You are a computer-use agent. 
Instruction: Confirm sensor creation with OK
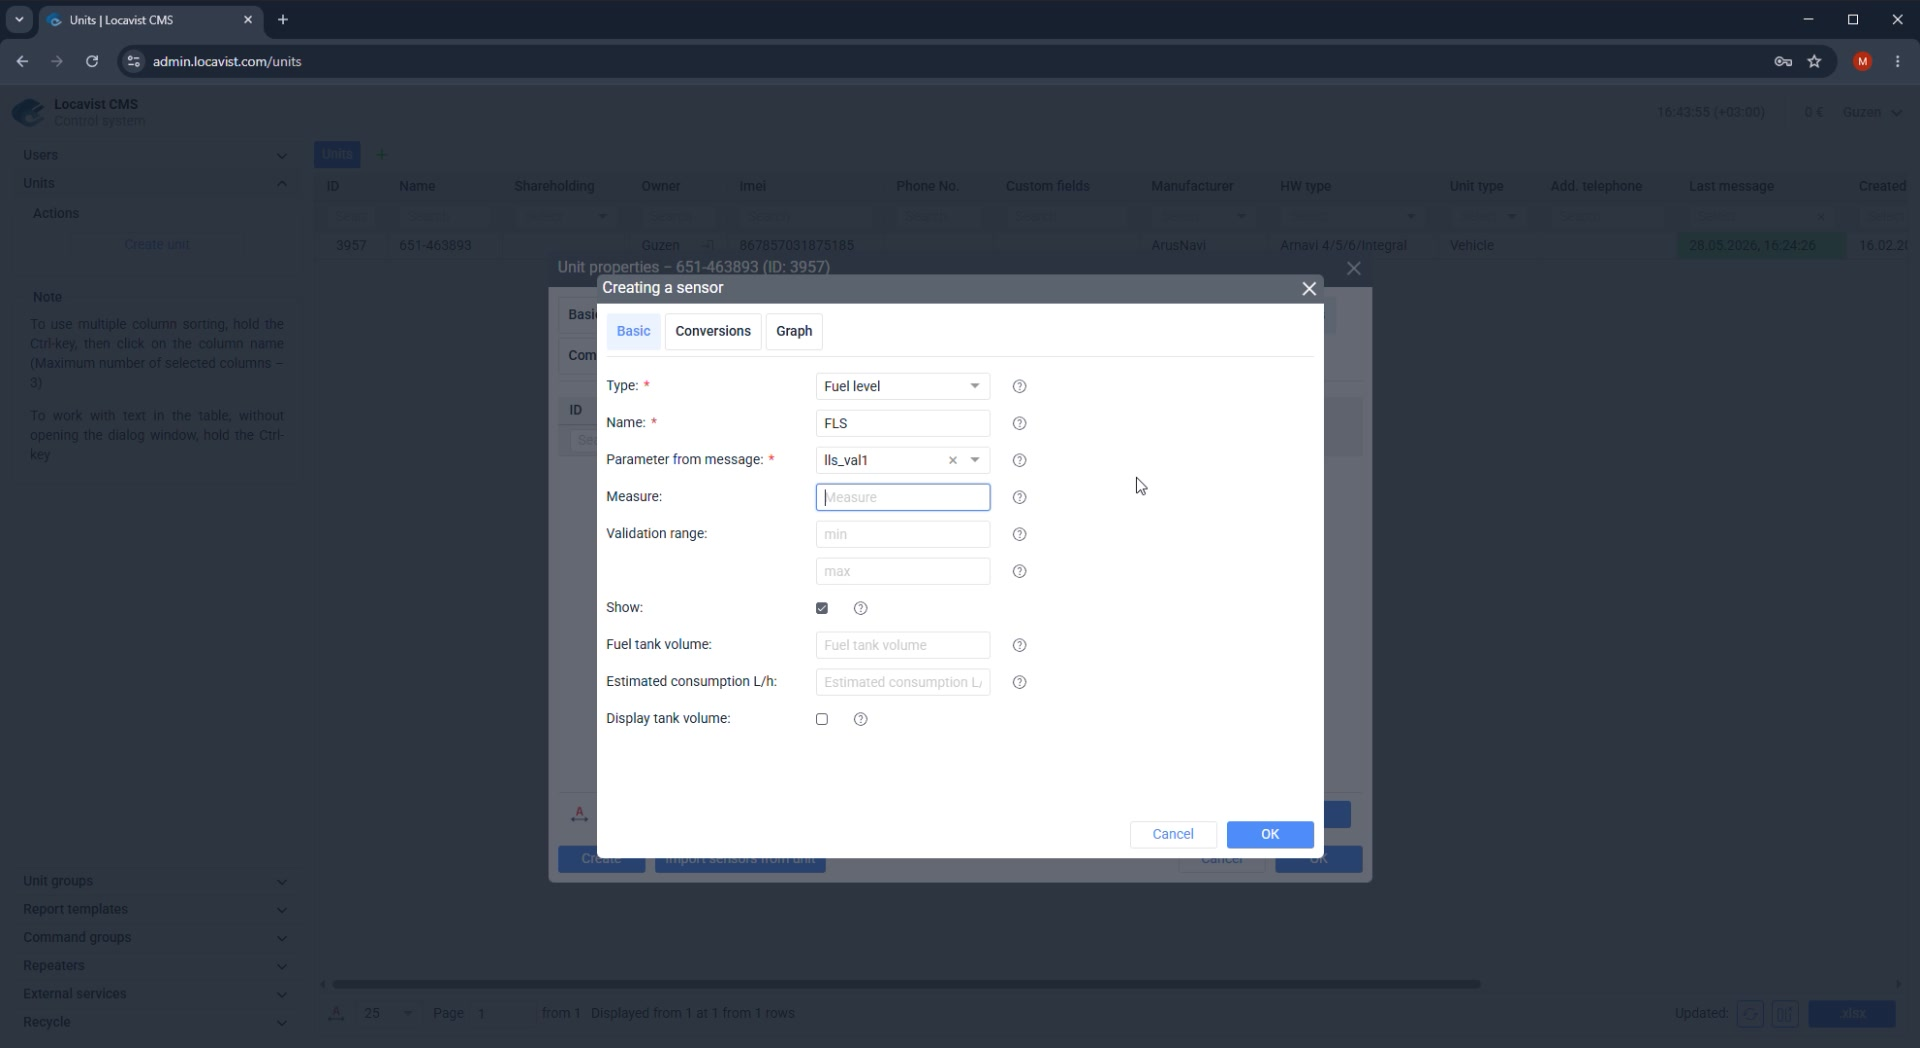(x=1270, y=835)
